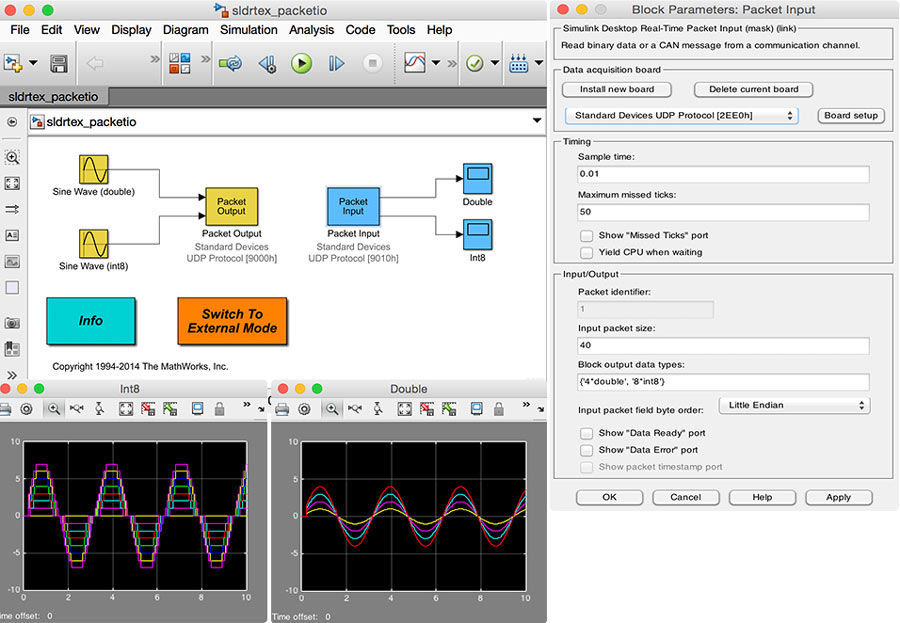Apply the Packet Input parameters
This screenshot has height=623, width=900.
click(x=838, y=497)
